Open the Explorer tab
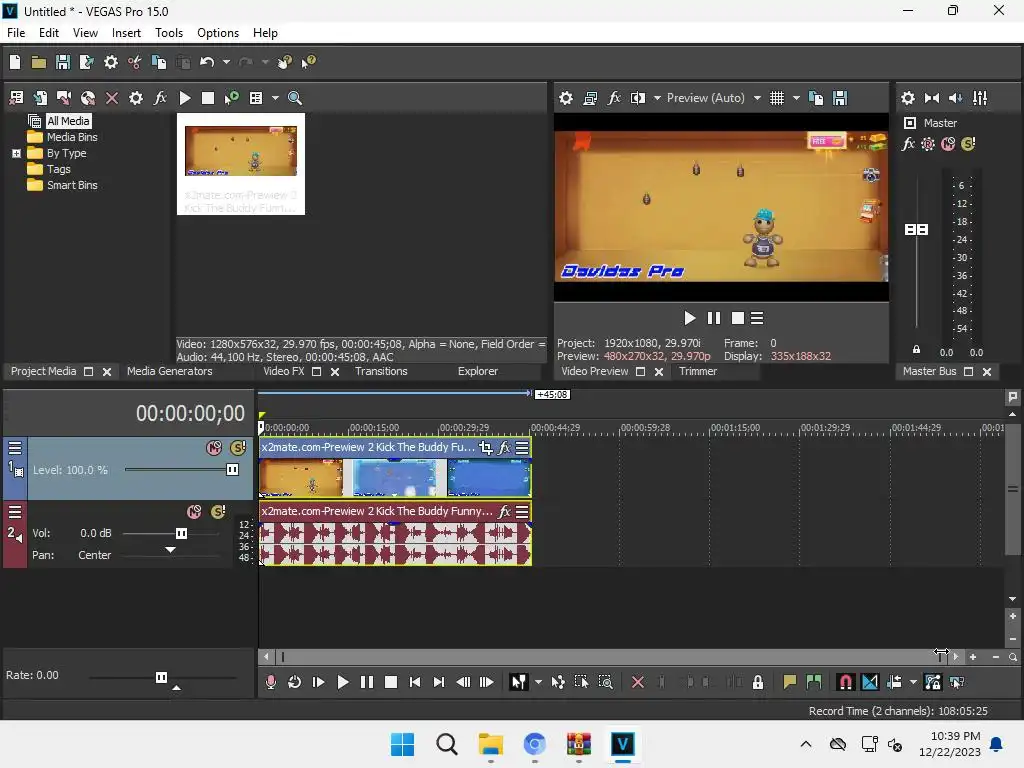The image size is (1024, 768). coord(478,372)
